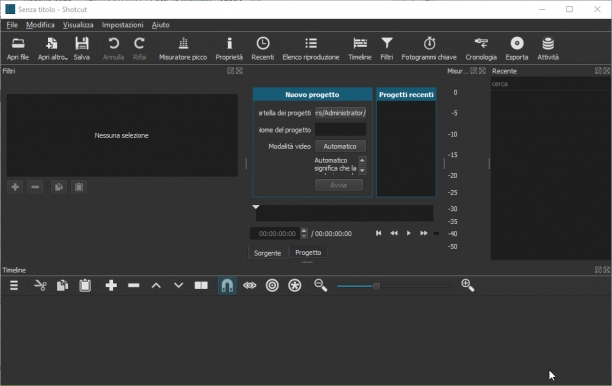Click the timeline zoom out magnifier
Viewport: 612px width, 386px height.
pyautogui.click(x=320, y=286)
